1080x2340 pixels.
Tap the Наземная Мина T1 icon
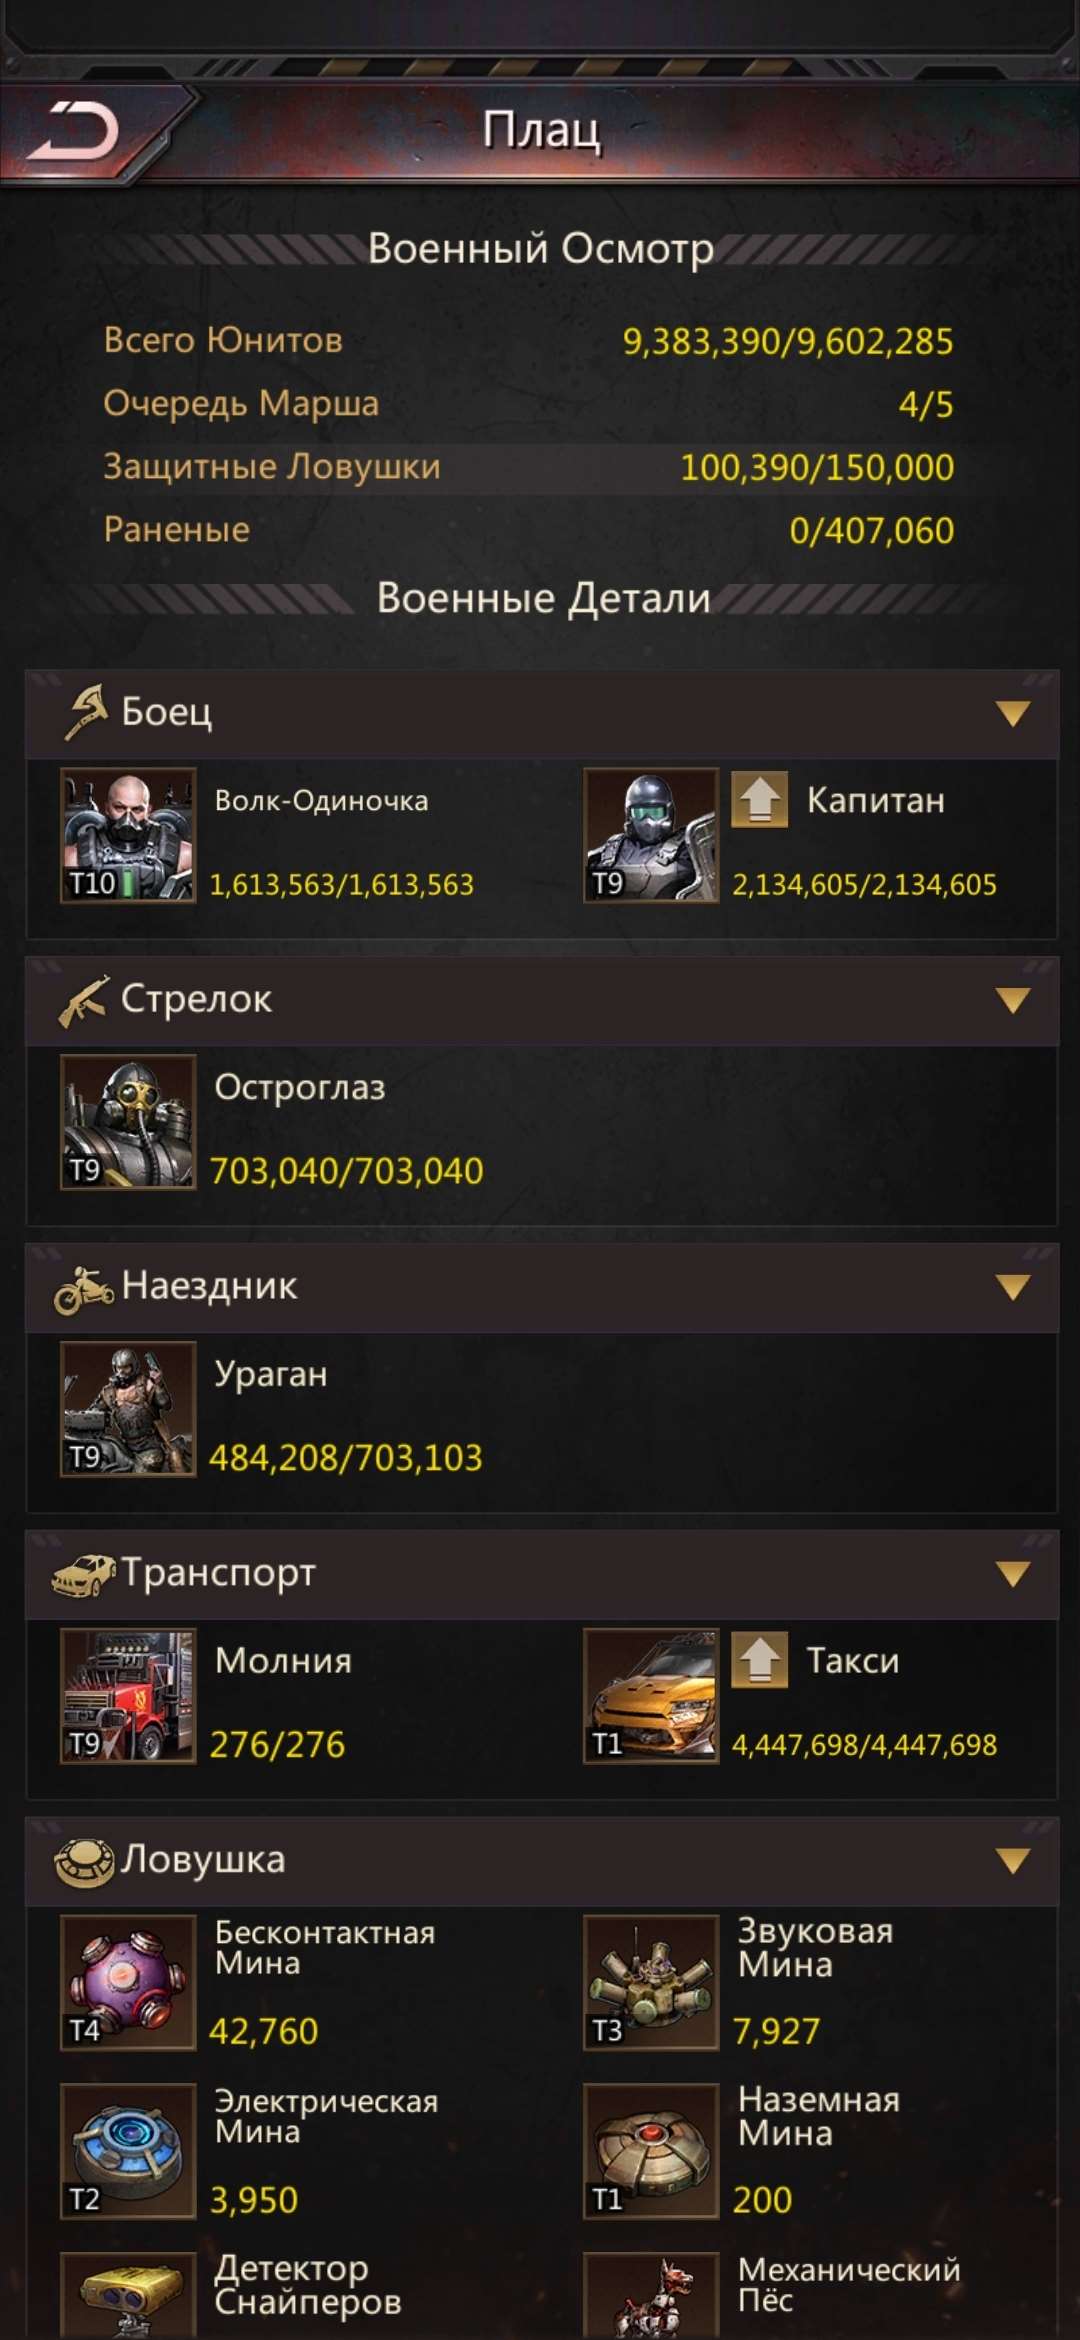651,2151
